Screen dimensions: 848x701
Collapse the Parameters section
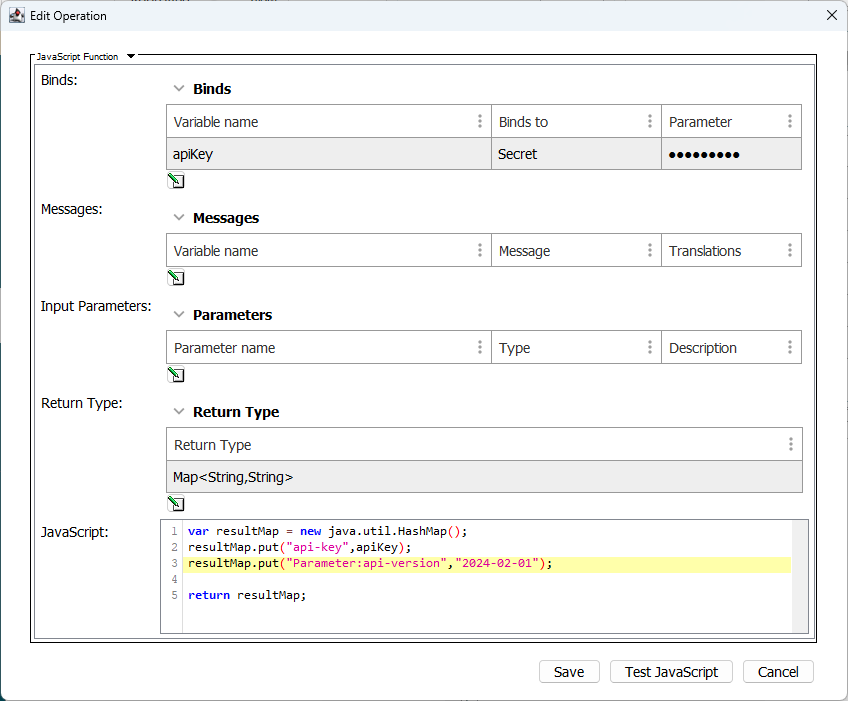179,315
